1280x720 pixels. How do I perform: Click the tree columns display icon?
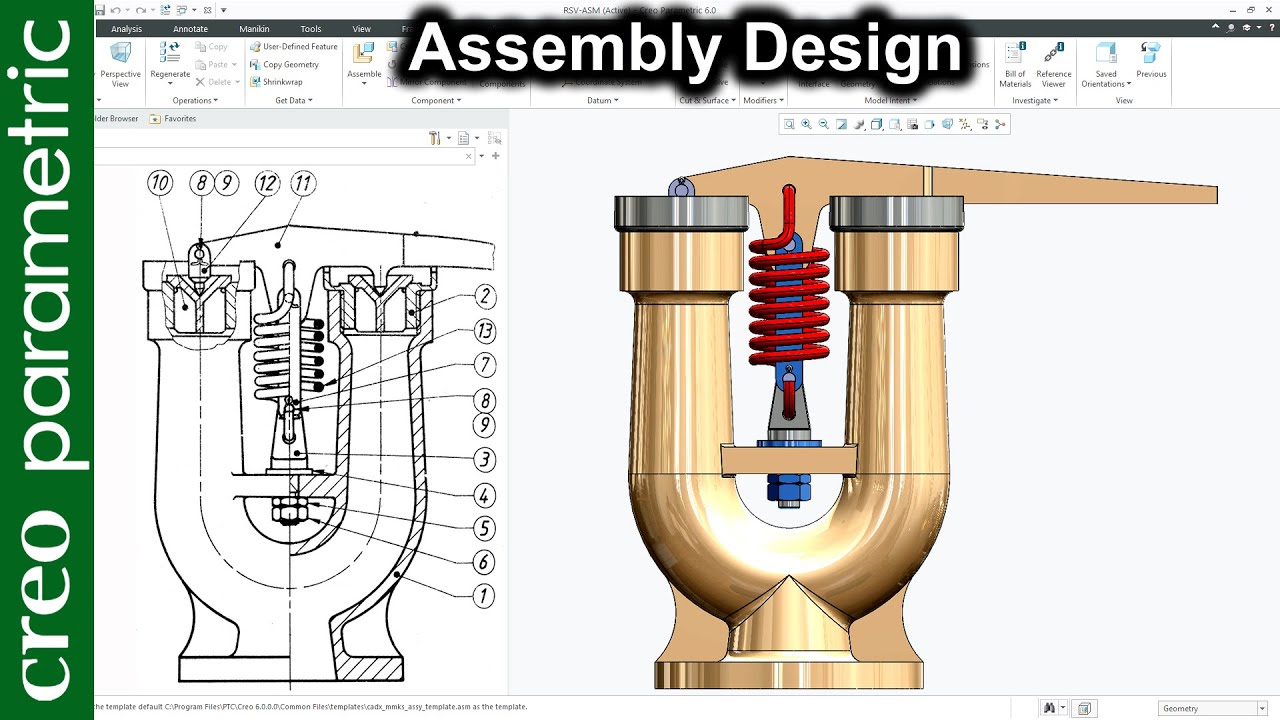point(463,138)
